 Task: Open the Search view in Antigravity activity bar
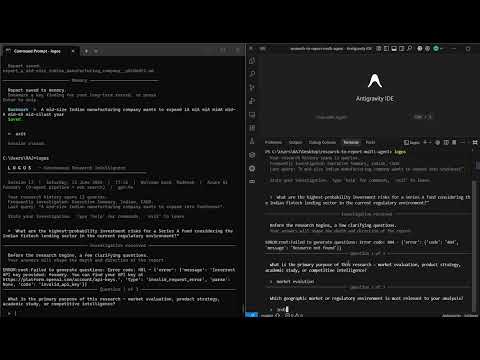click(x=252, y=74)
